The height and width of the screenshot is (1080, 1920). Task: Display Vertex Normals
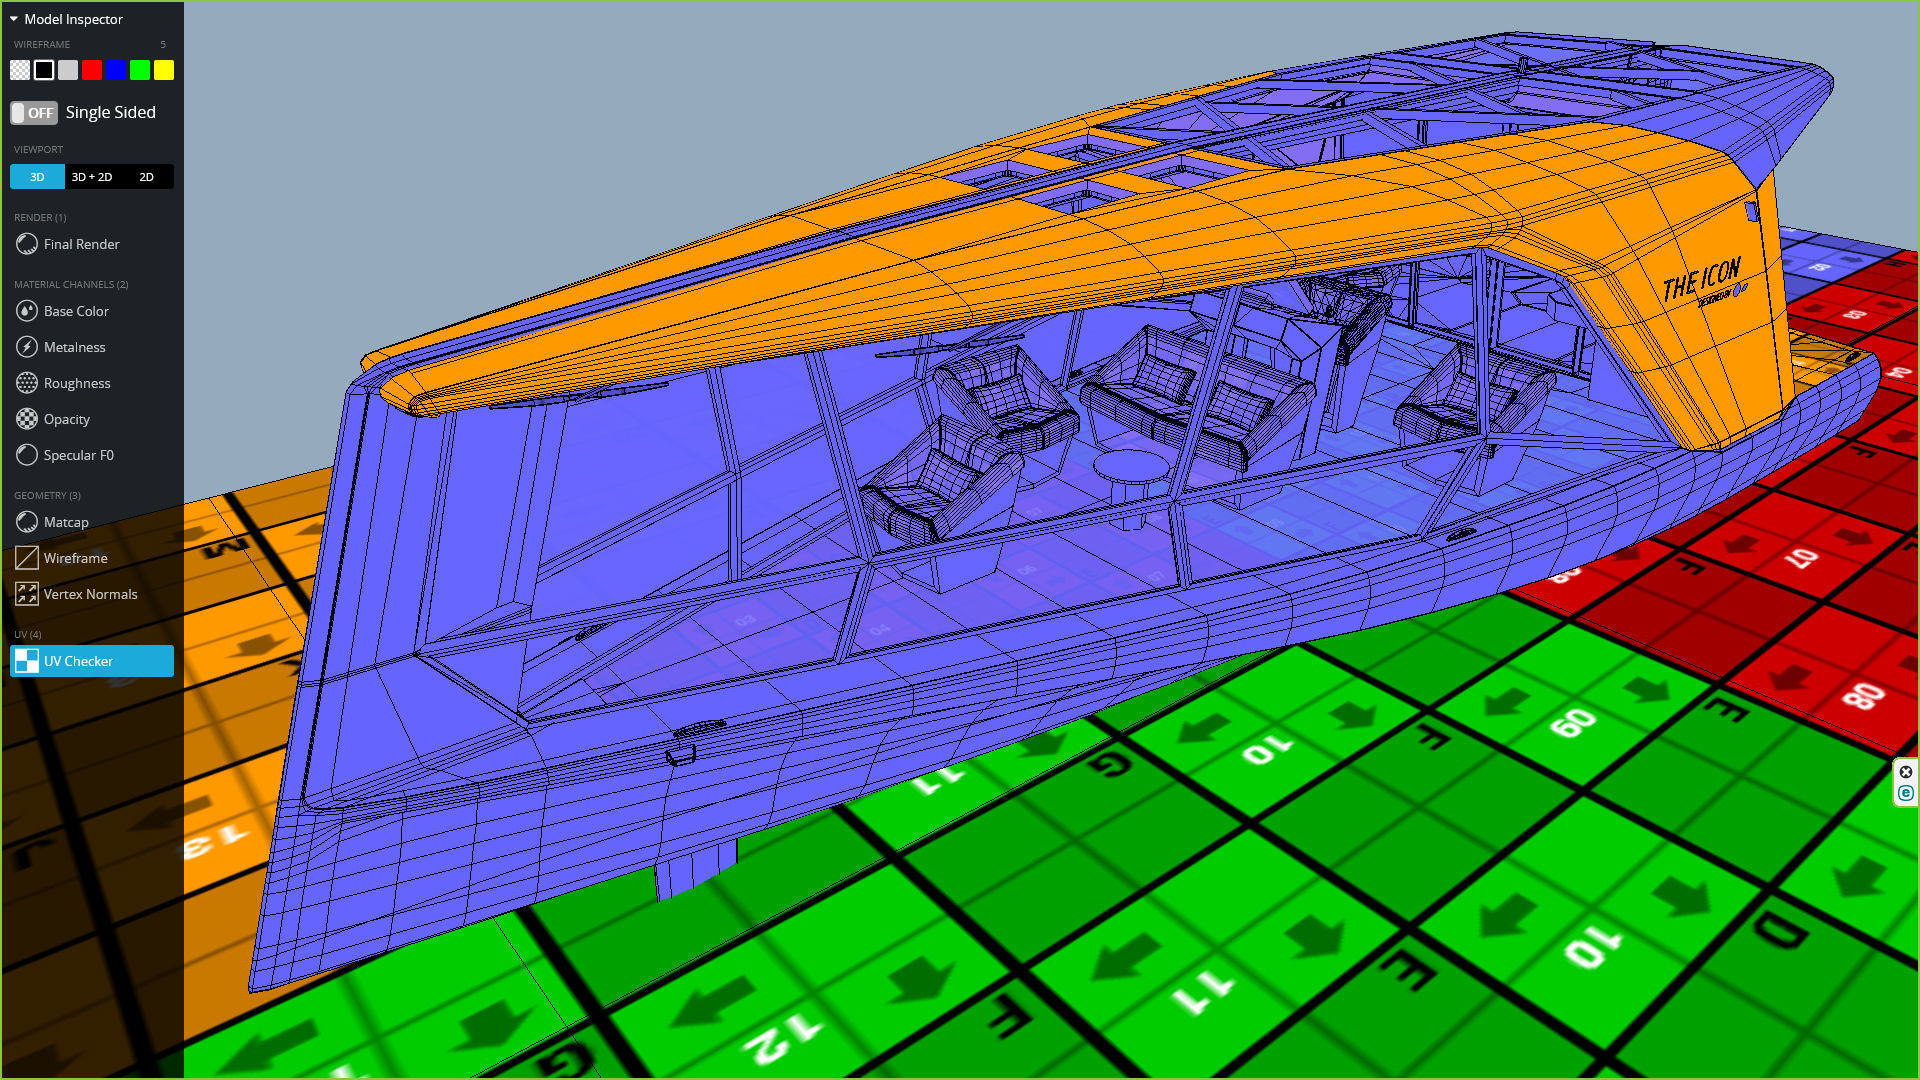[x=90, y=594]
